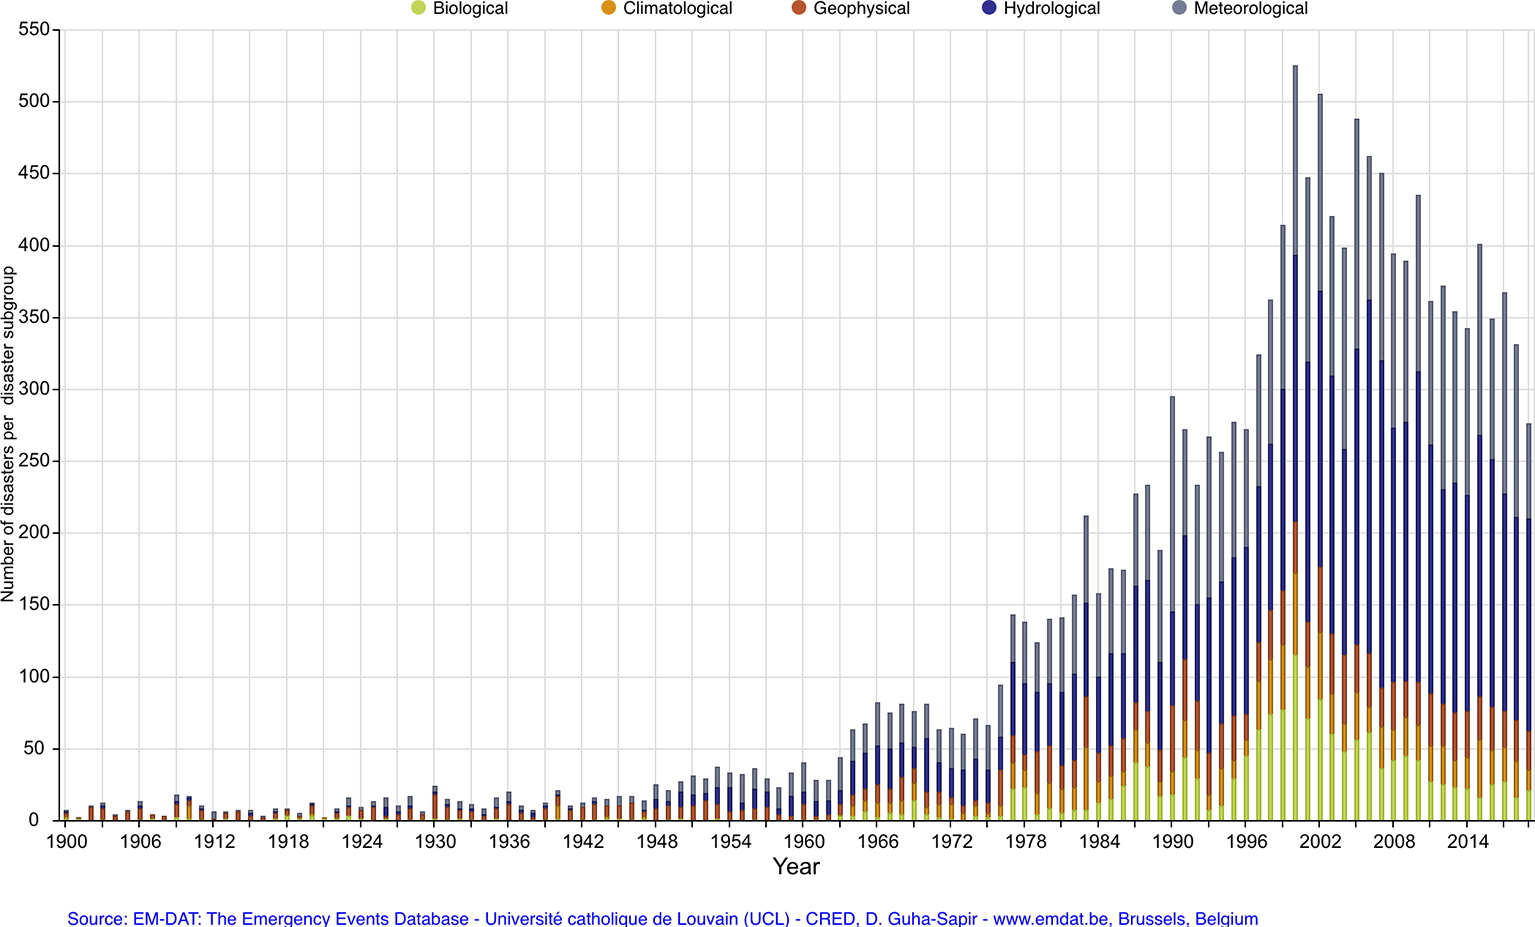Click the gray Meteorological legend dot
Image resolution: width=1535 pixels, height=927 pixels.
1179,8
